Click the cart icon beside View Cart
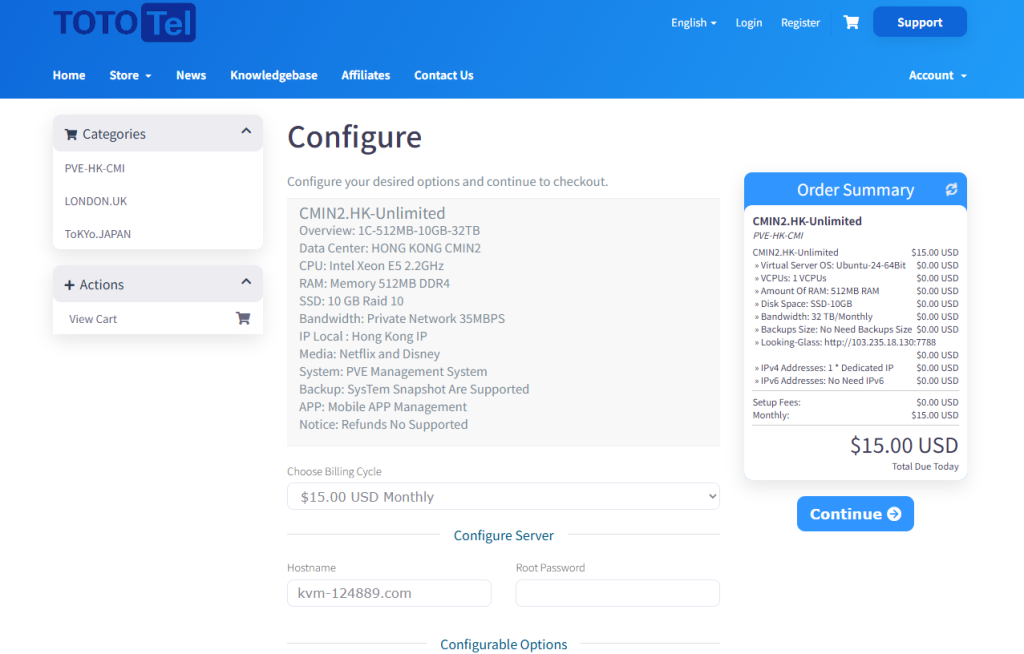This screenshot has height=654, width=1024. coord(243,319)
